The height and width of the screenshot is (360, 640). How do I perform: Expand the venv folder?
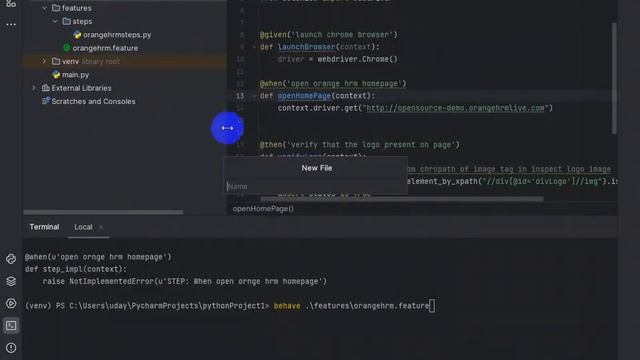pos(44,61)
